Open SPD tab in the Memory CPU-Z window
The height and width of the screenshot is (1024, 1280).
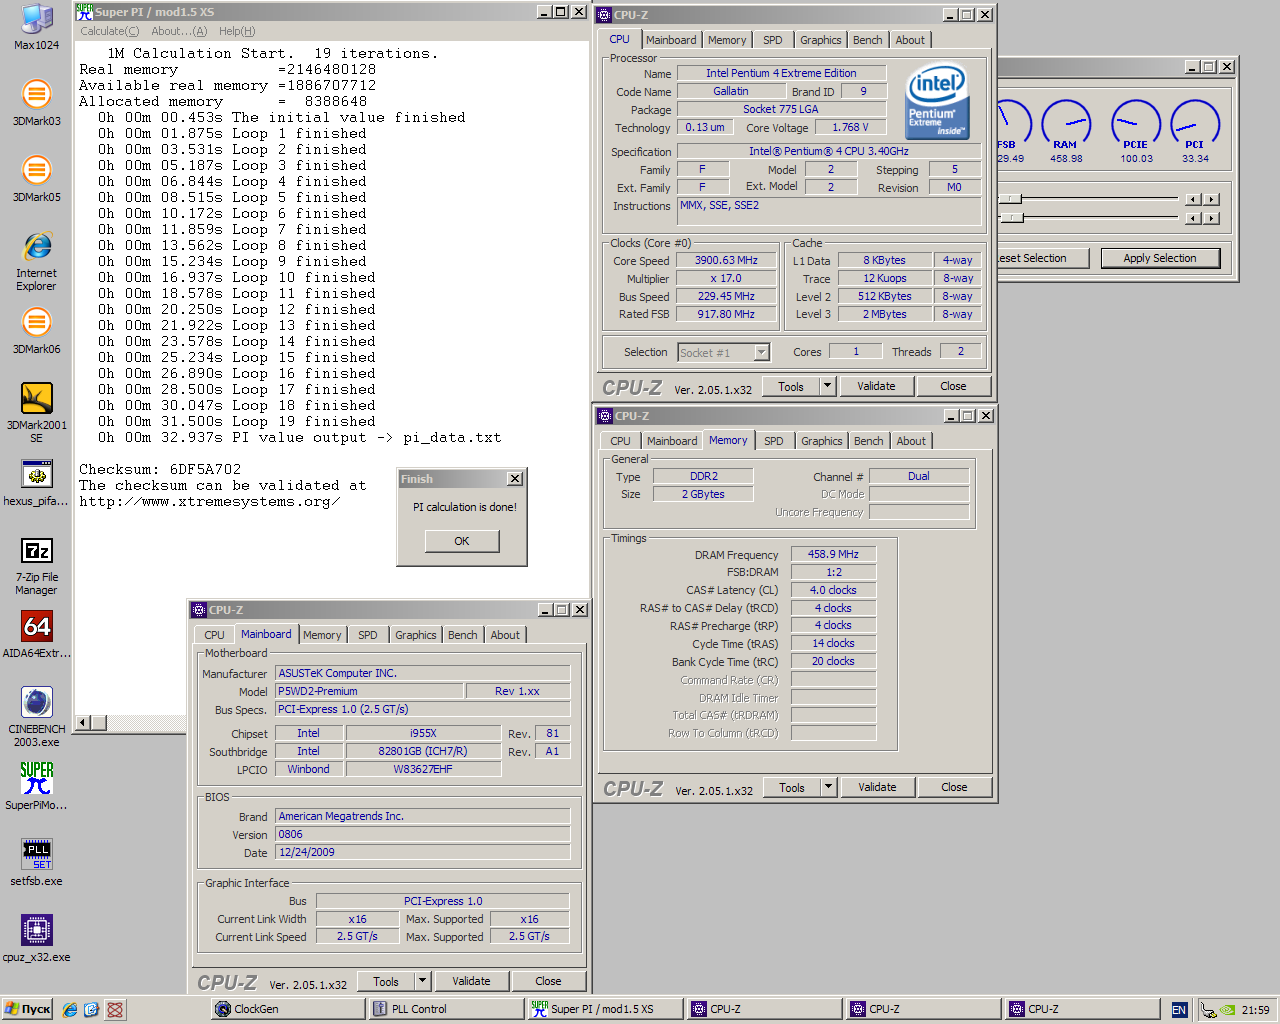(774, 441)
